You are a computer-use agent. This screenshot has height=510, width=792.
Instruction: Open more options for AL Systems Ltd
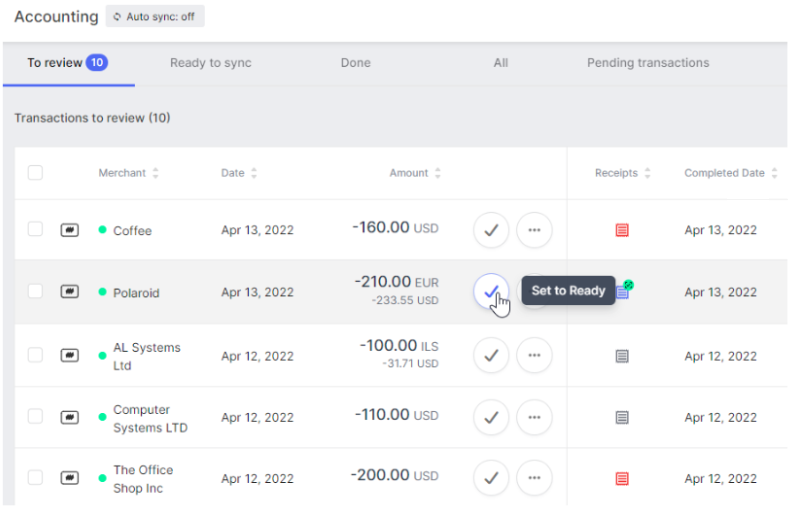534,355
